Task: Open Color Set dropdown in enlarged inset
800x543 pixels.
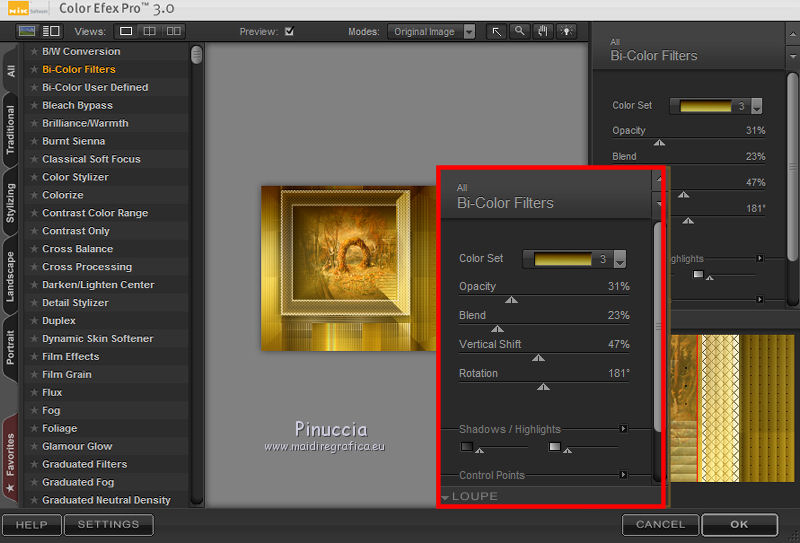Action: (620, 259)
